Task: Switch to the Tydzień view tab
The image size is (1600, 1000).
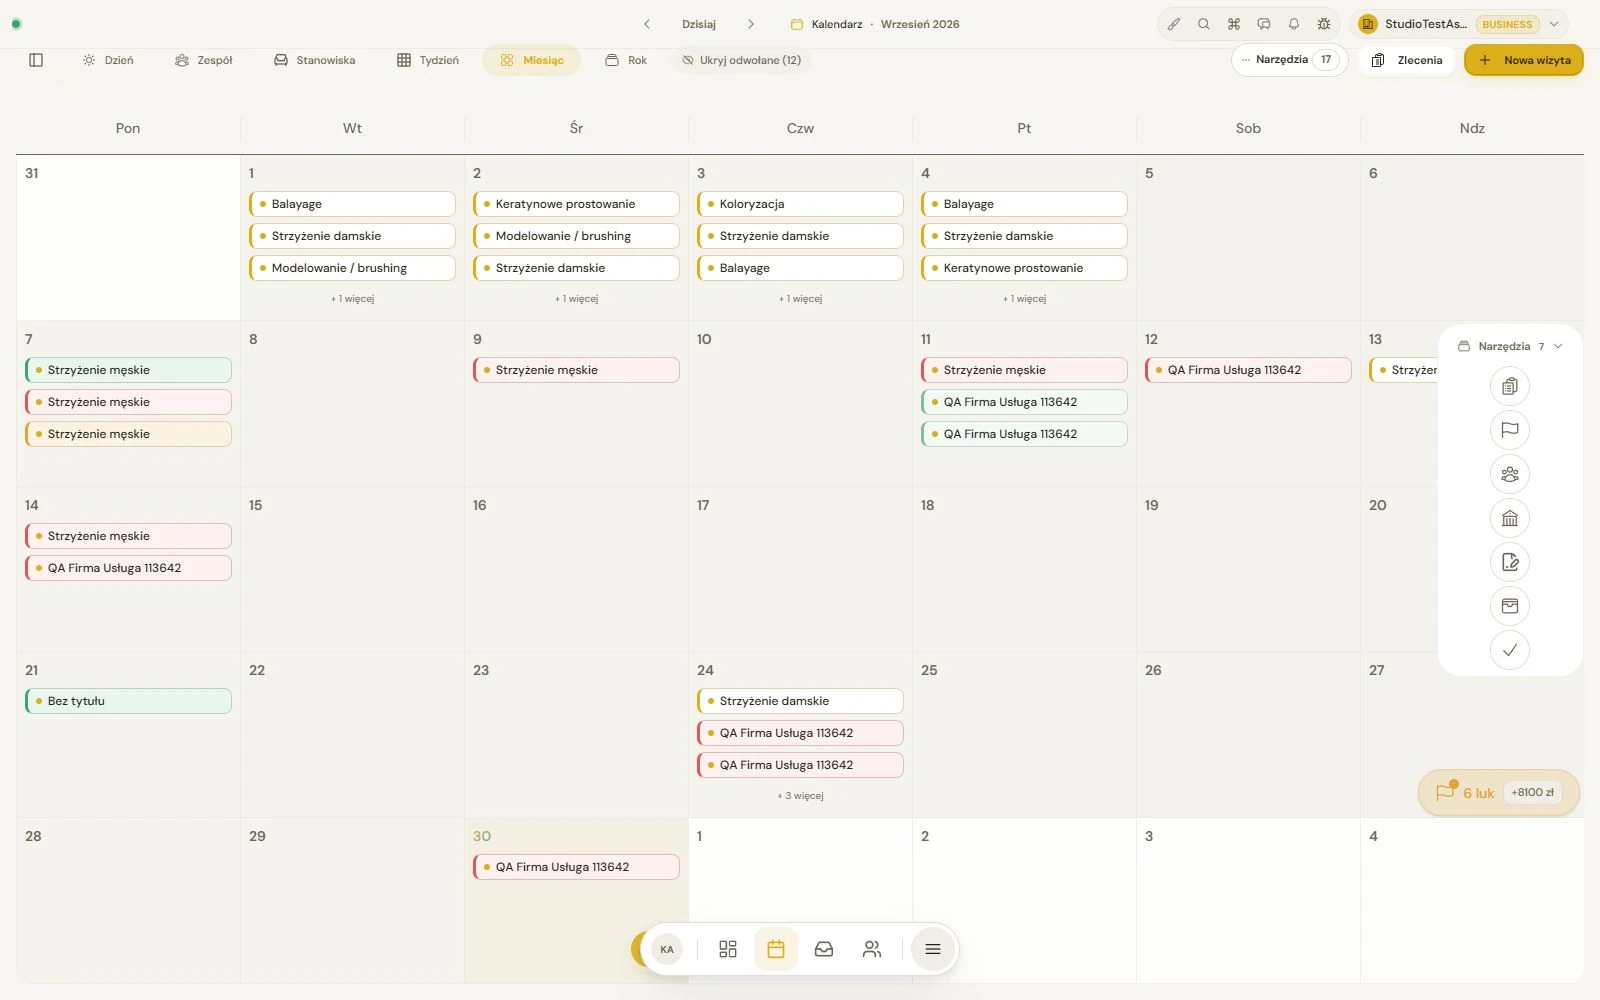Action: point(428,60)
